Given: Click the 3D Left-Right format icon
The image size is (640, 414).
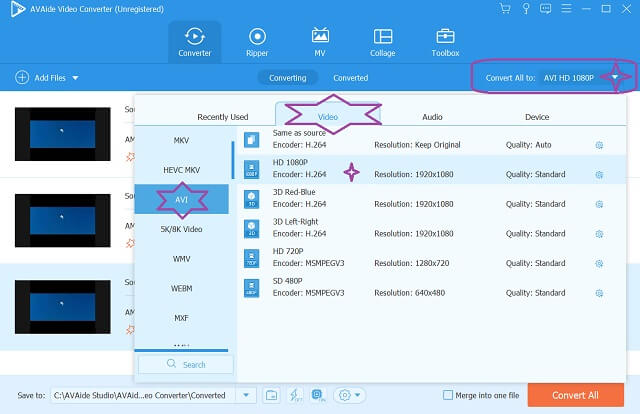Looking at the screenshot, I should tap(251, 229).
